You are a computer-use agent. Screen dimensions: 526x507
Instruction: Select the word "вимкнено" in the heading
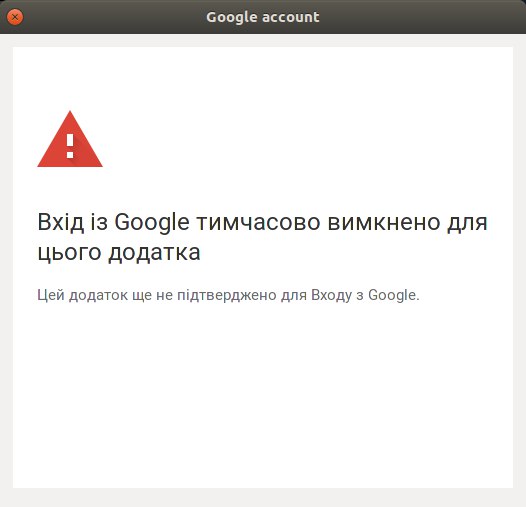click(383, 223)
